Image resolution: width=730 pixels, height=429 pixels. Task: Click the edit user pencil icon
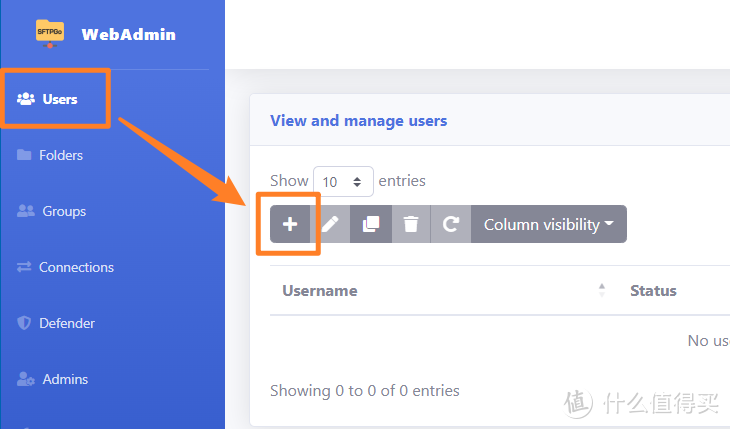coord(330,225)
